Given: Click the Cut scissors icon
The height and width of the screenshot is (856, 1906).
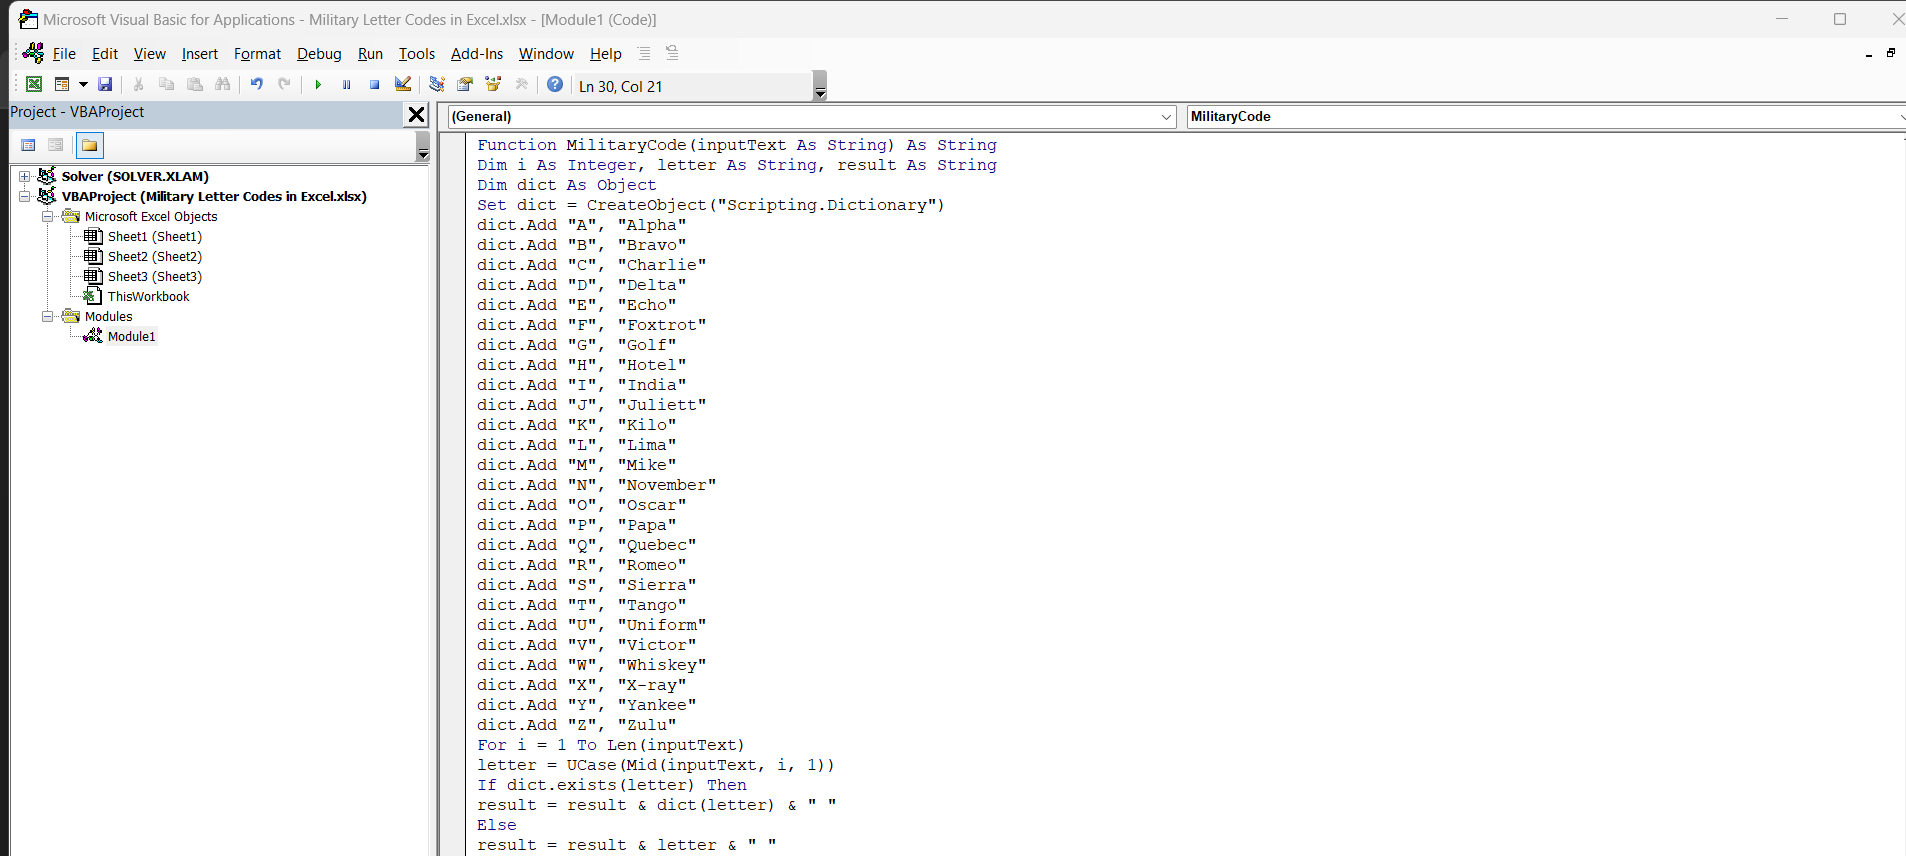Looking at the screenshot, I should (x=139, y=85).
